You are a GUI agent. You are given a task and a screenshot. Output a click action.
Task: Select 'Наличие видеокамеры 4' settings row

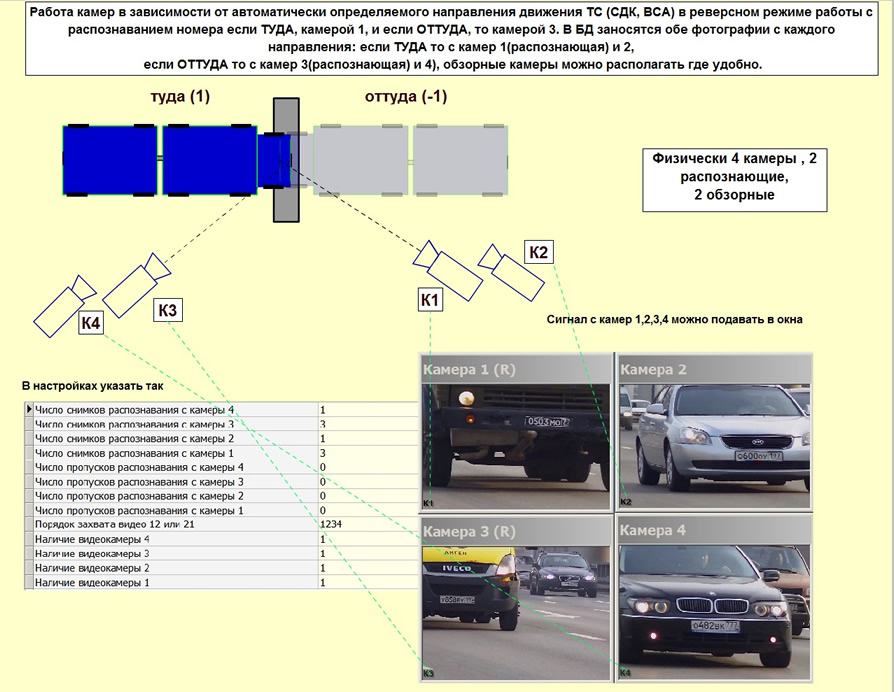(x=175, y=539)
